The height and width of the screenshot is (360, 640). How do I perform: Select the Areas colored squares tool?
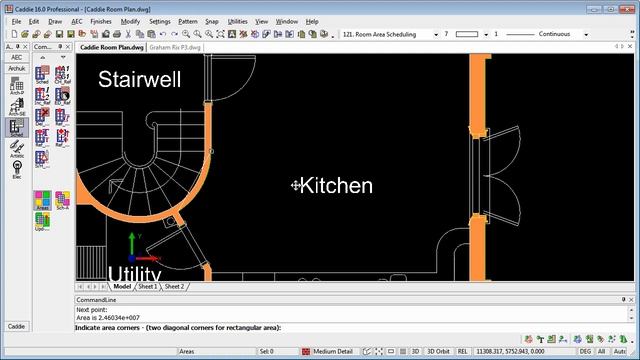[42, 200]
